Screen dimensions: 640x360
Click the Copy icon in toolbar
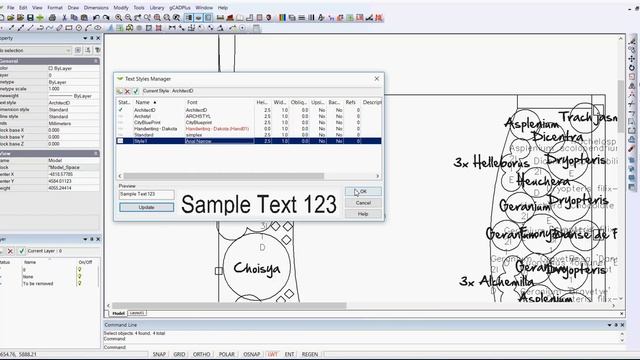point(74,18)
